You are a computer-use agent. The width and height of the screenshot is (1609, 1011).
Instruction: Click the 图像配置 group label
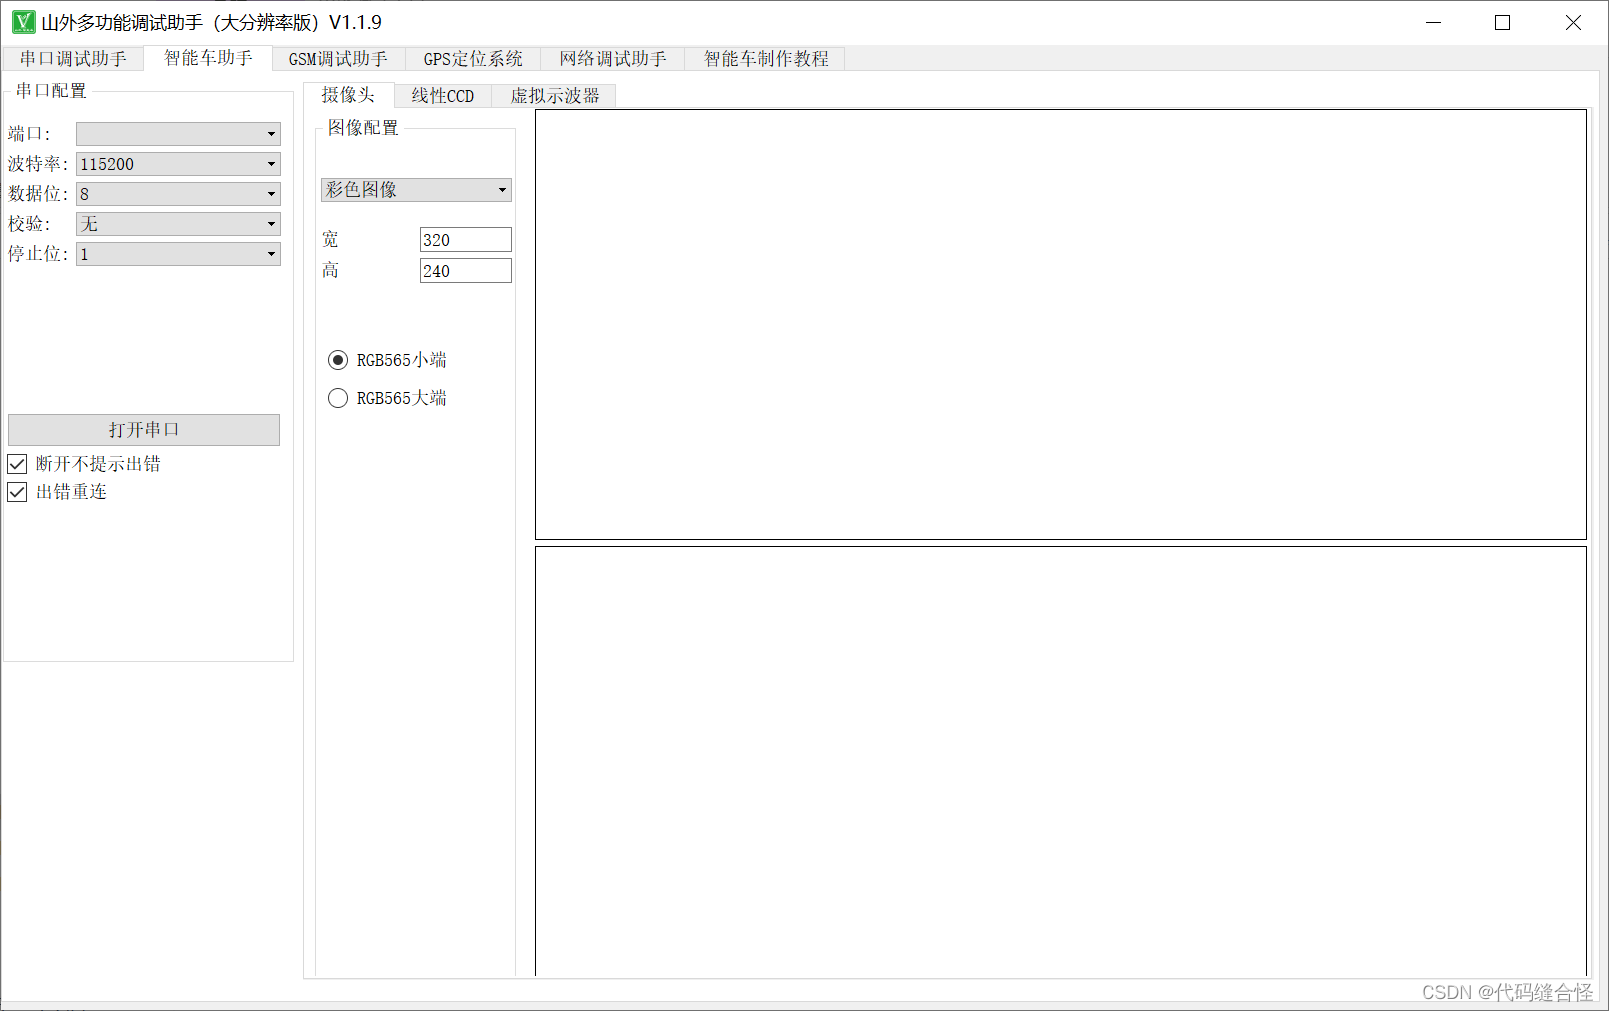(363, 128)
